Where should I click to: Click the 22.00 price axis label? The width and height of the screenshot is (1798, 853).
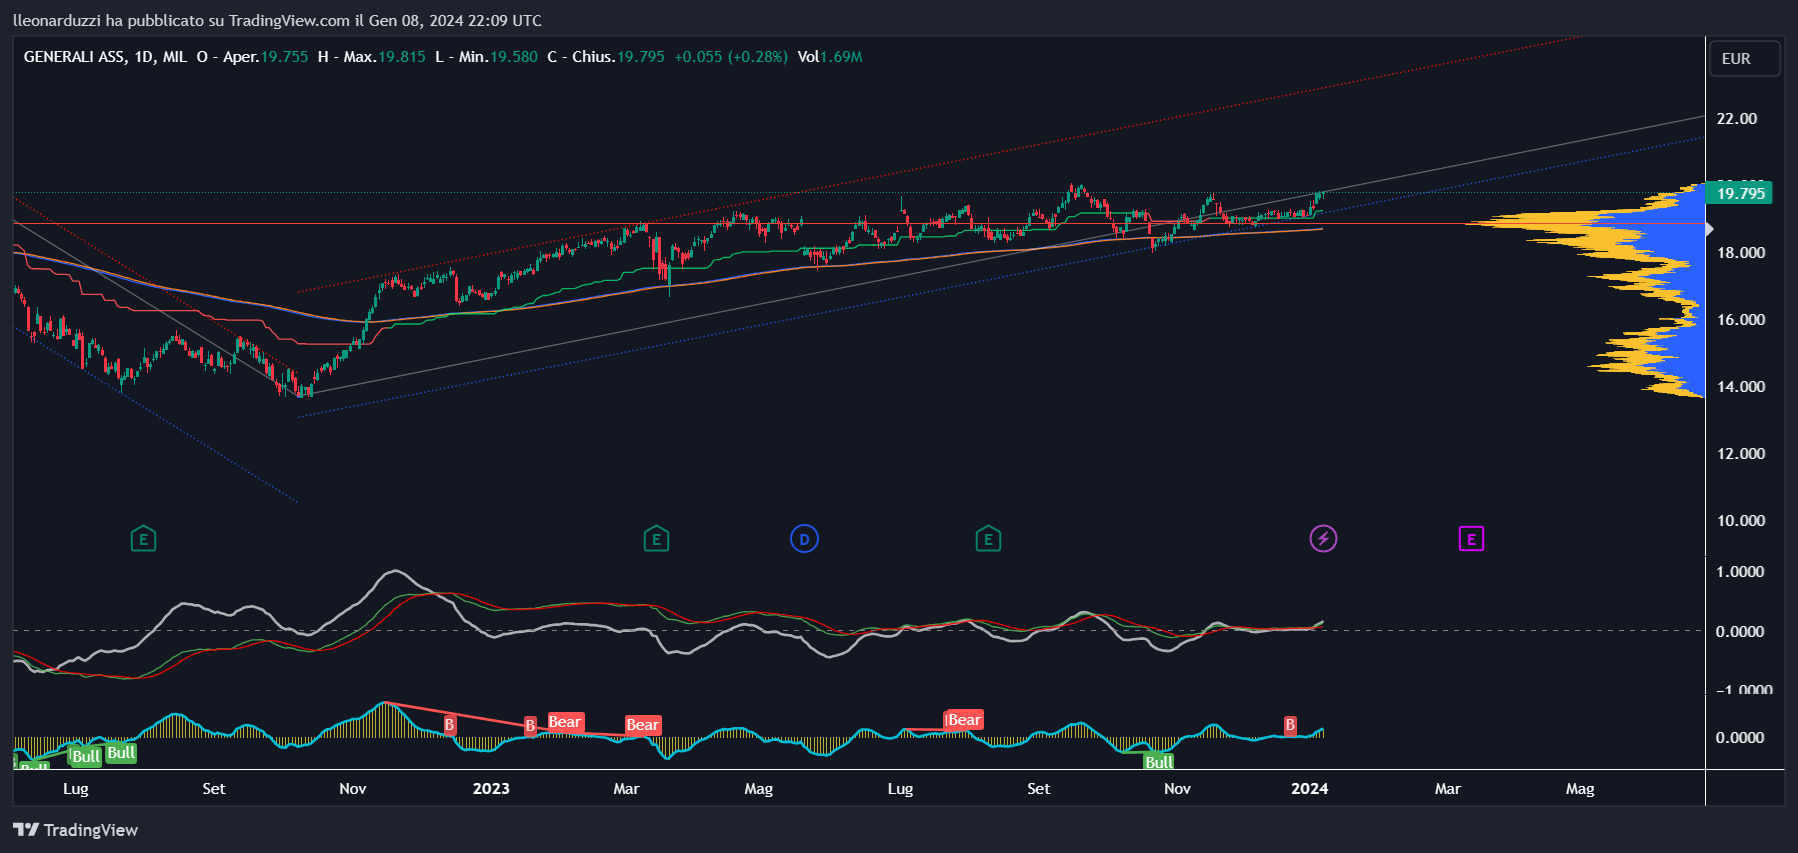[1737, 119]
